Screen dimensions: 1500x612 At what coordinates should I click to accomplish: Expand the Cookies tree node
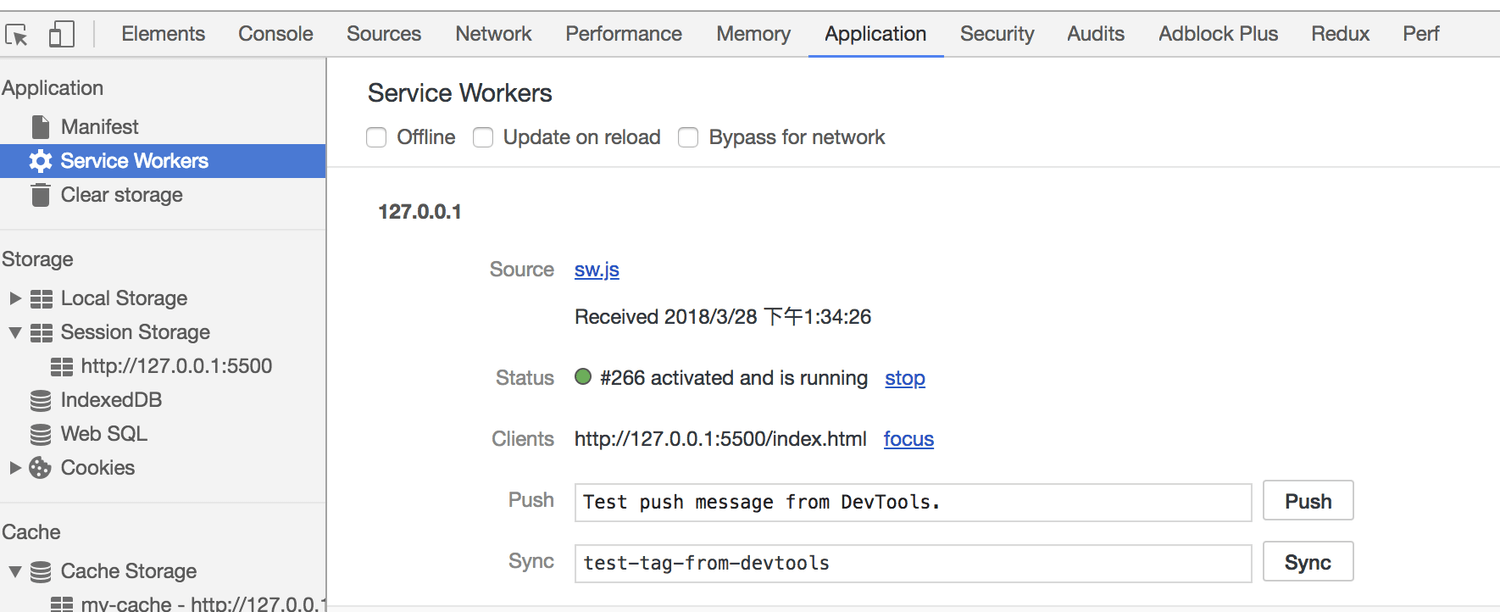click(15, 468)
